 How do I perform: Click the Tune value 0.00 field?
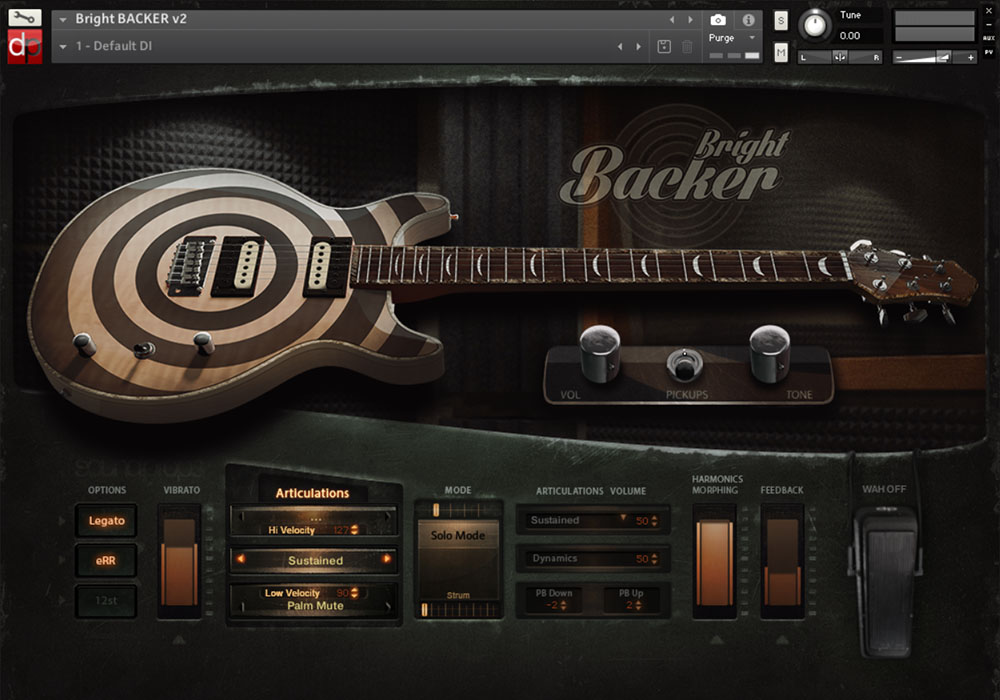[858, 36]
